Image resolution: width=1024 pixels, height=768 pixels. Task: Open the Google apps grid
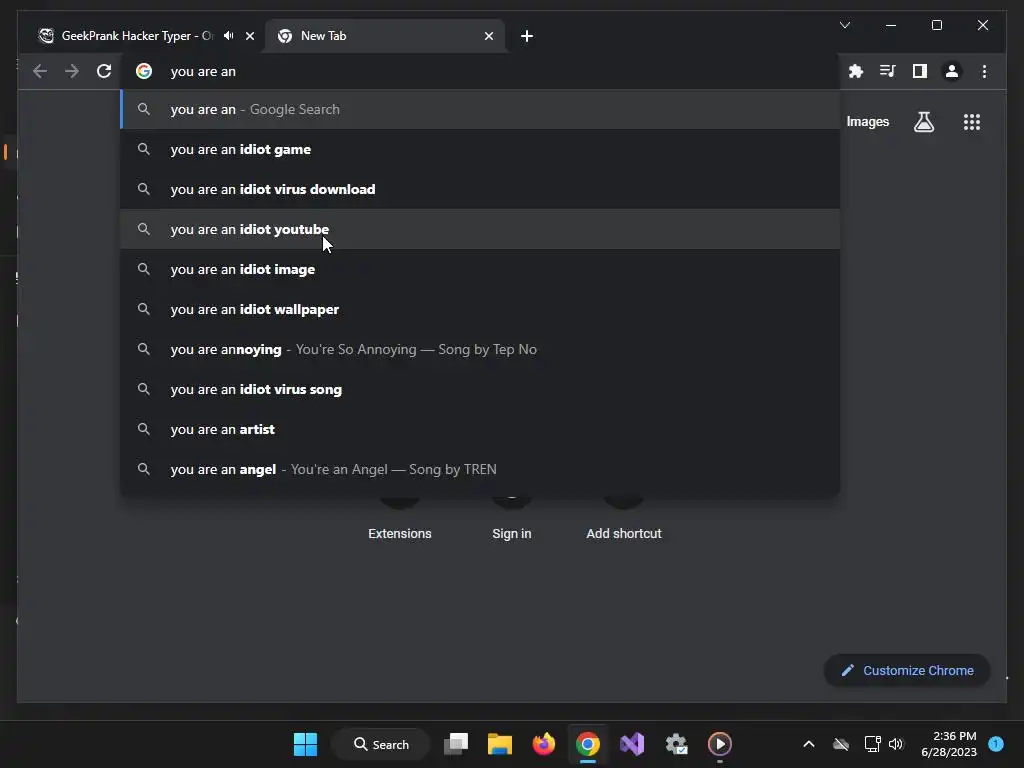[972, 121]
